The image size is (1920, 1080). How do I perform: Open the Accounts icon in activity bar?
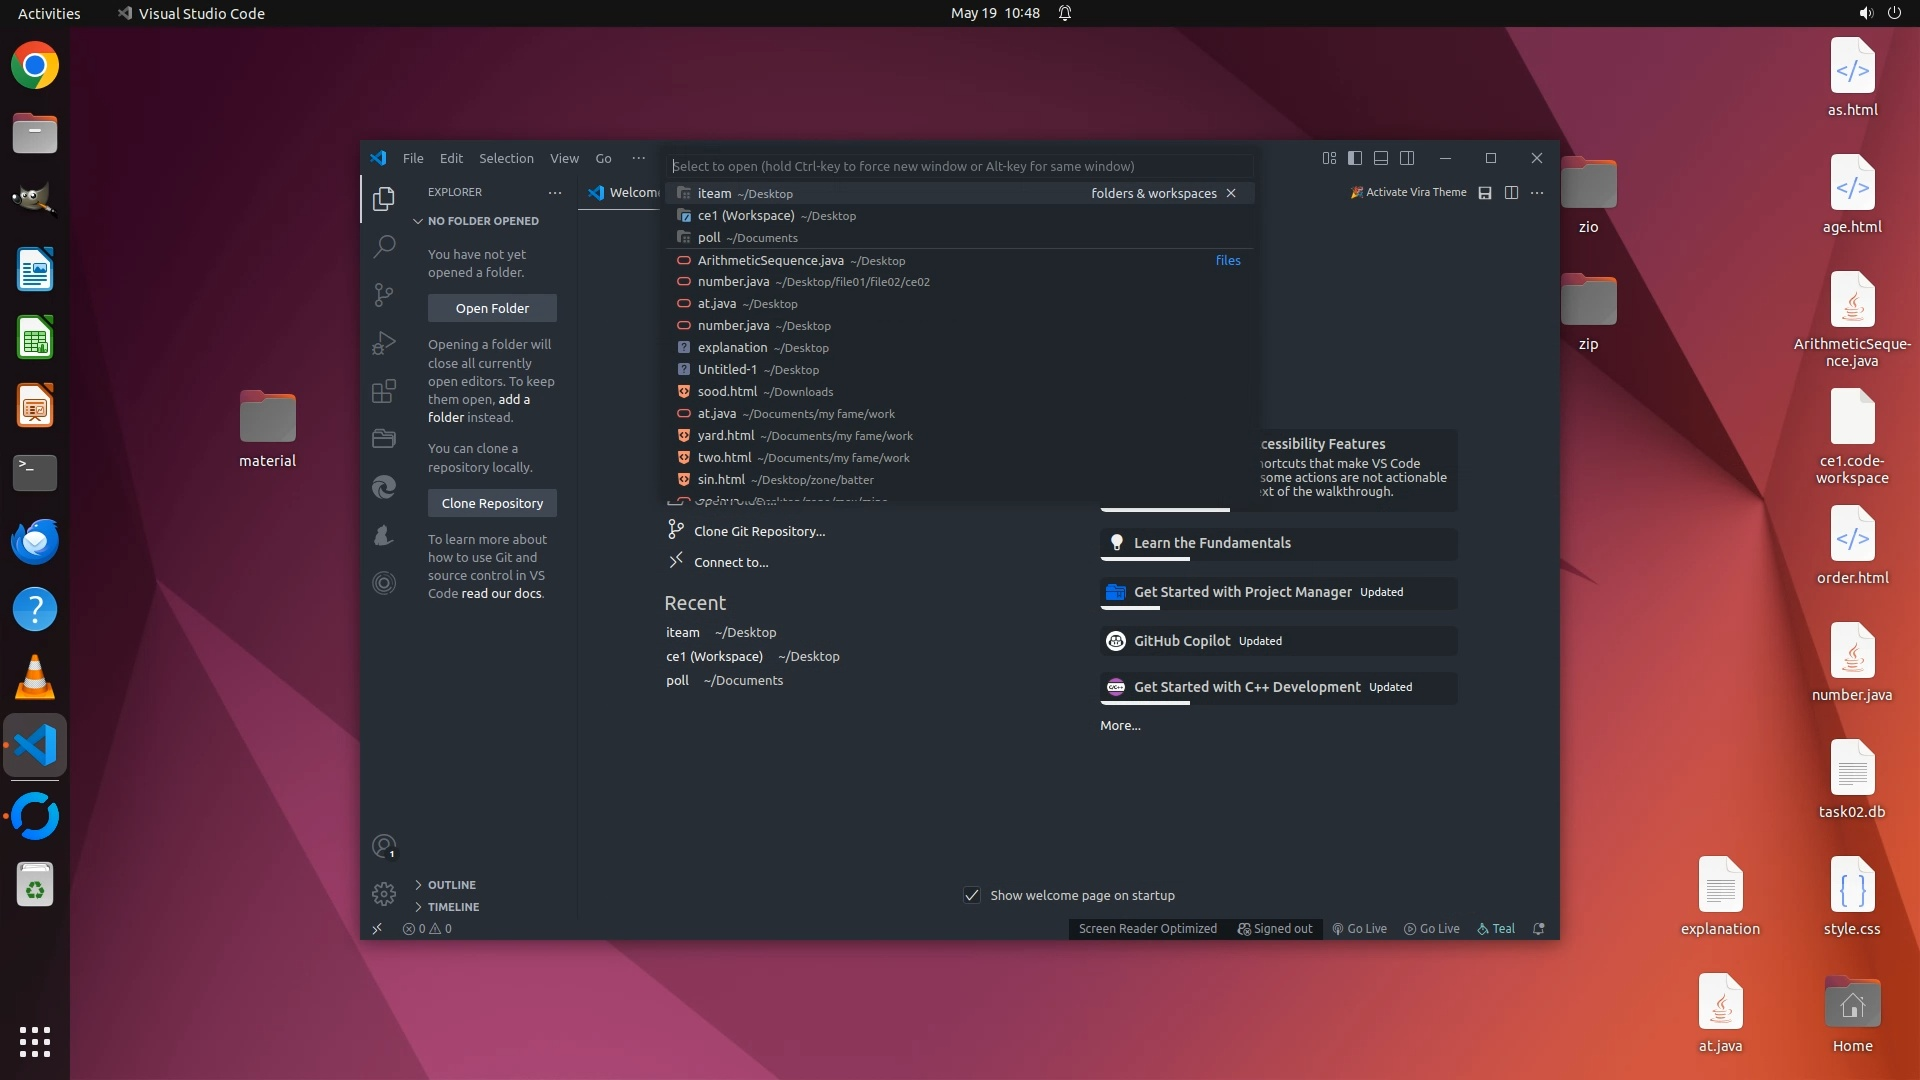[384, 847]
